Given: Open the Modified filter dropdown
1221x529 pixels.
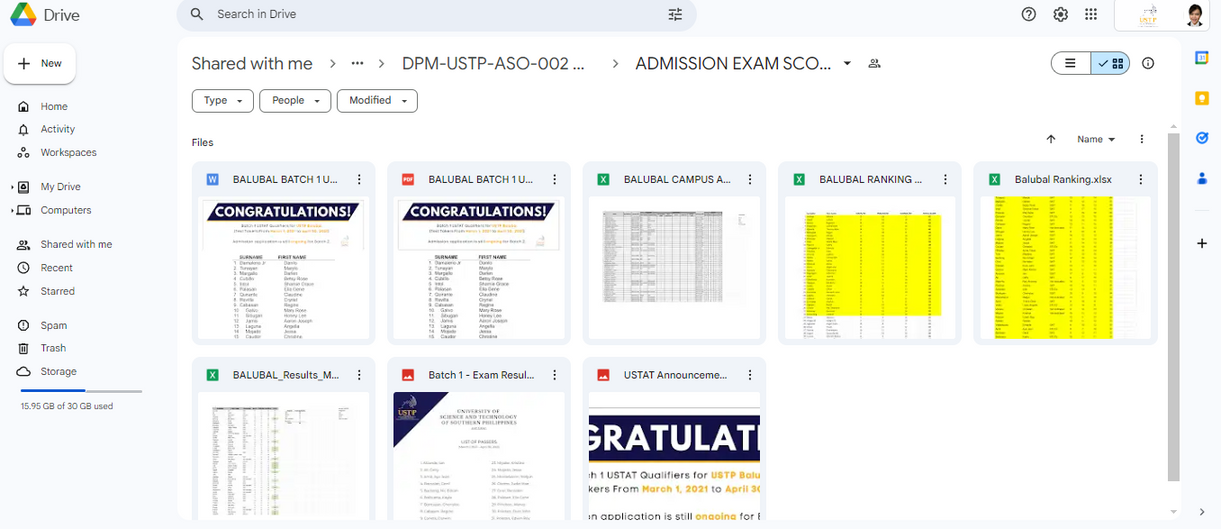Looking at the screenshot, I should (x=377, y=100).
